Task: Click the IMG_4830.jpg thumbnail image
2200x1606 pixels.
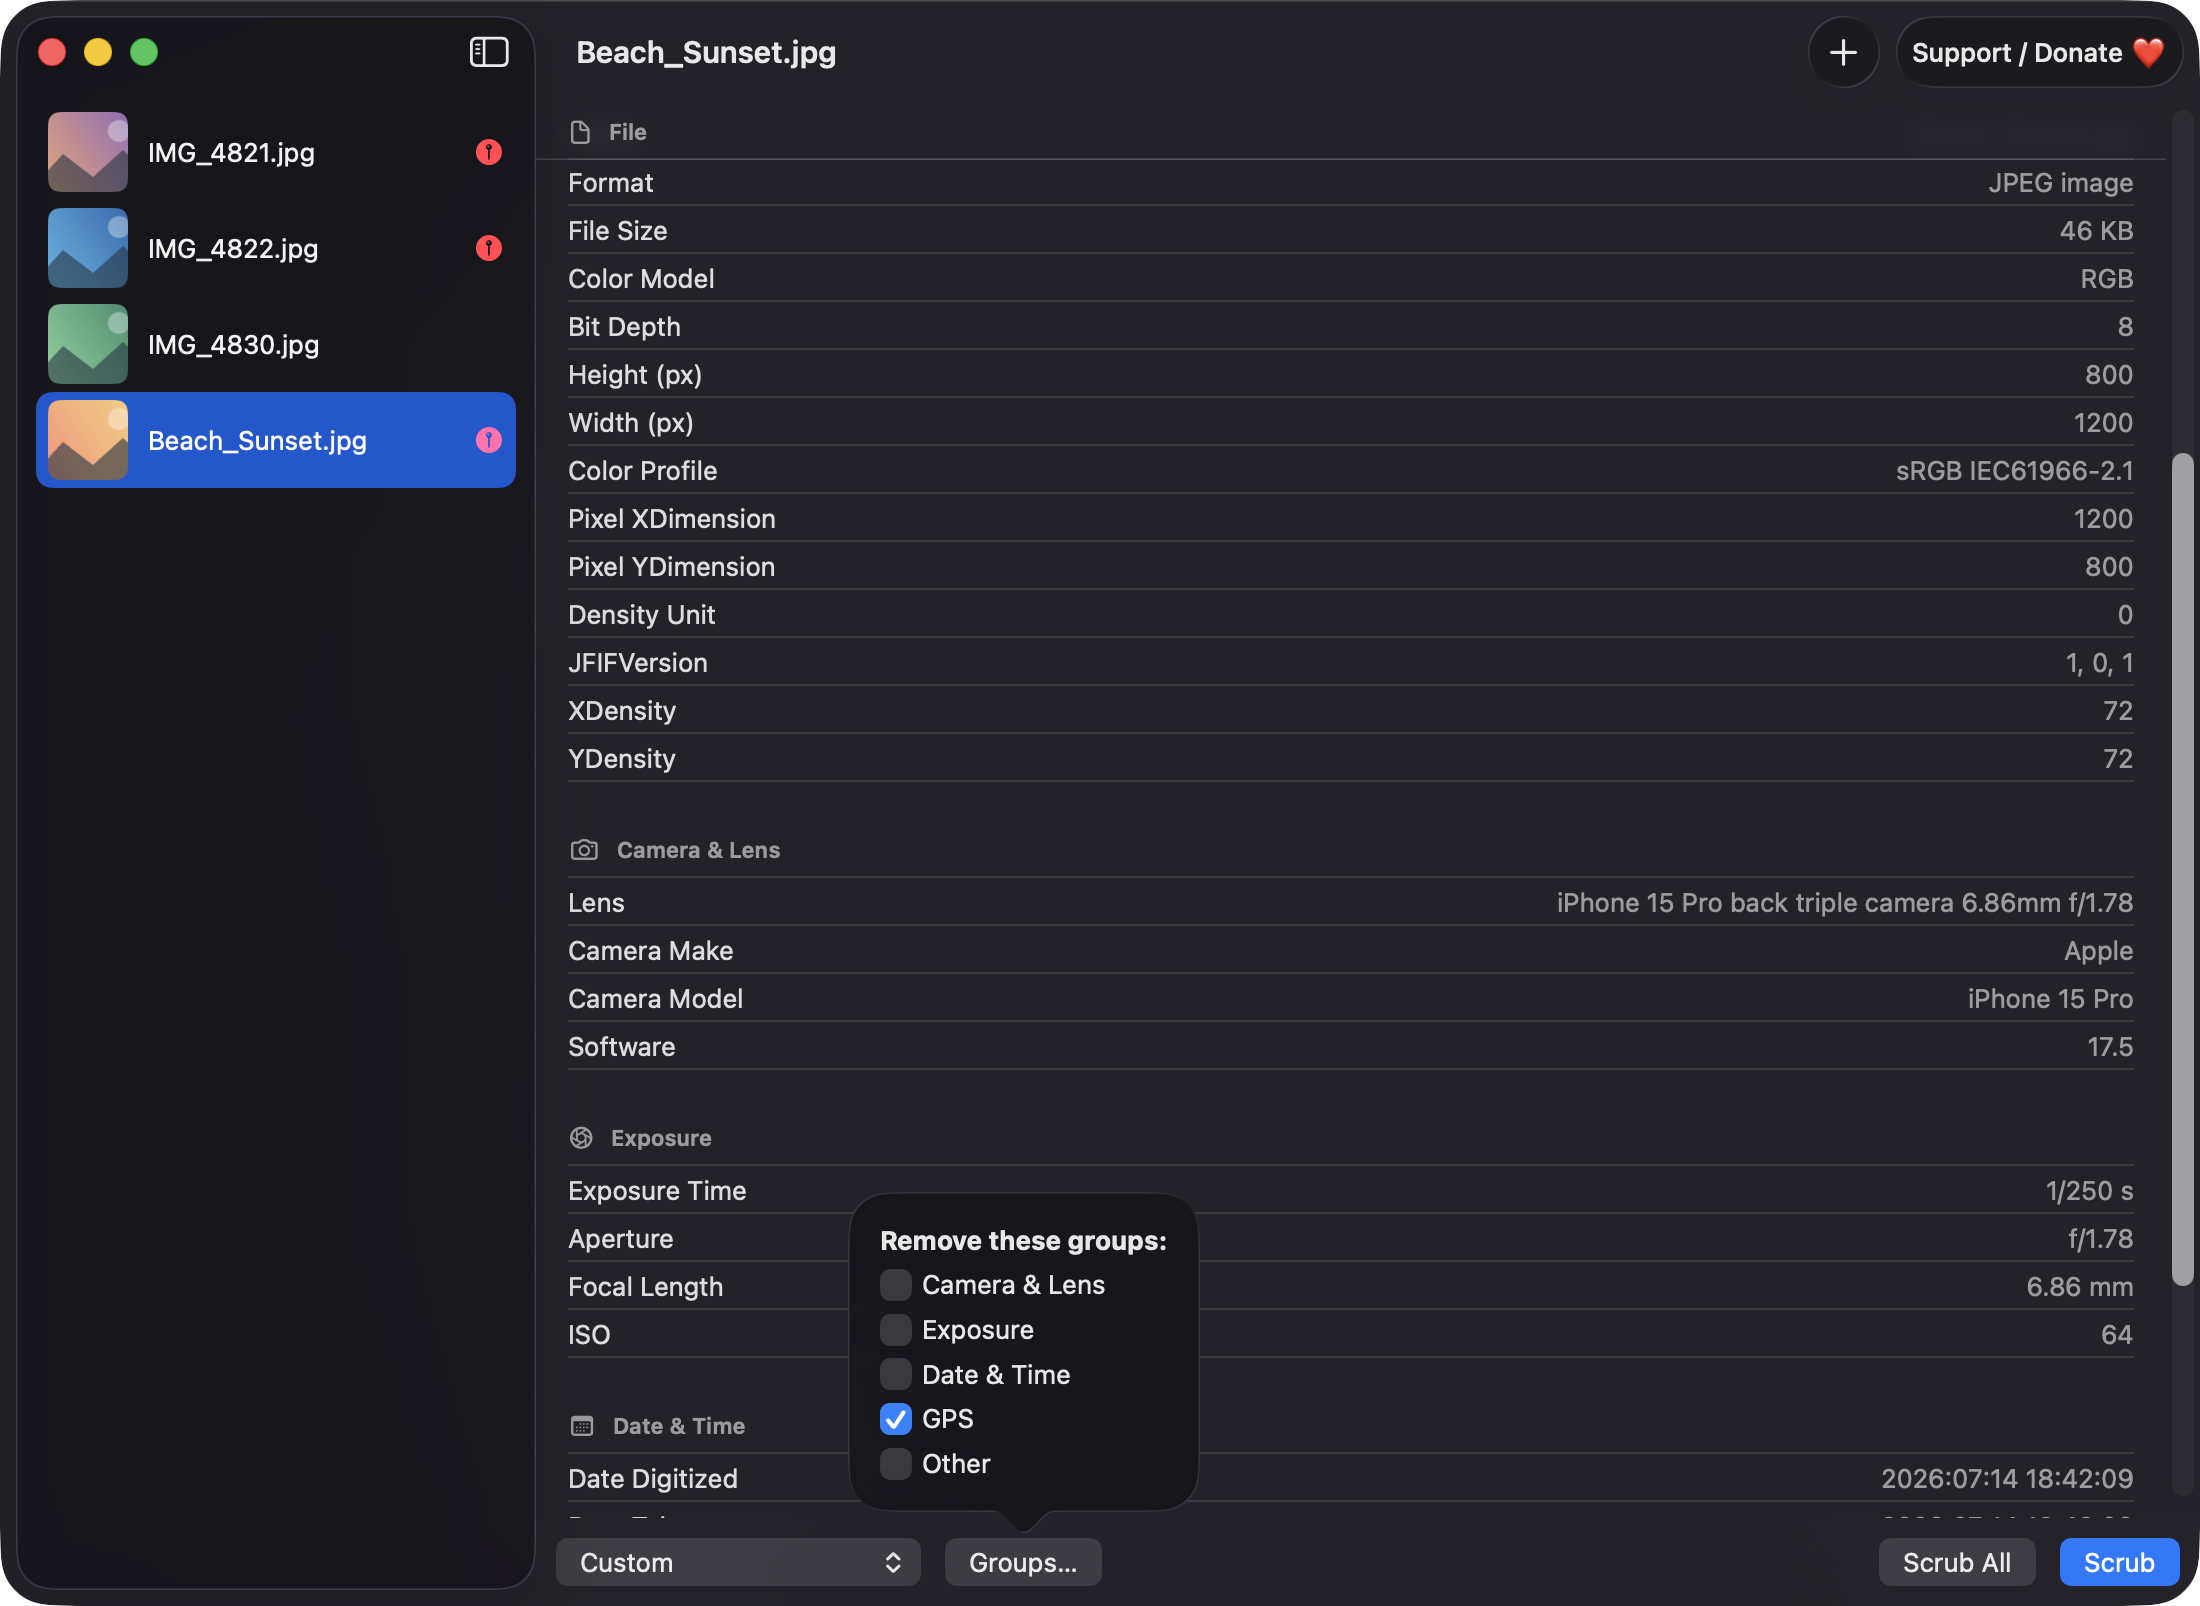Action: (x=88, y=344)
